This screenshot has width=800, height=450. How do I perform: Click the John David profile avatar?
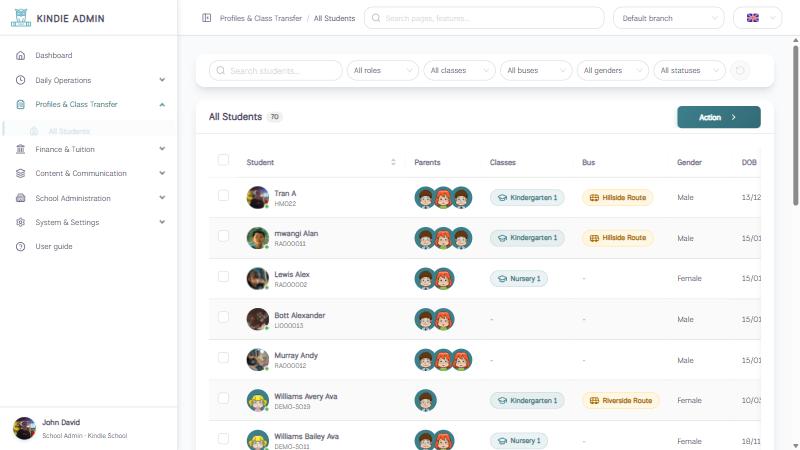tap(24, 428)
